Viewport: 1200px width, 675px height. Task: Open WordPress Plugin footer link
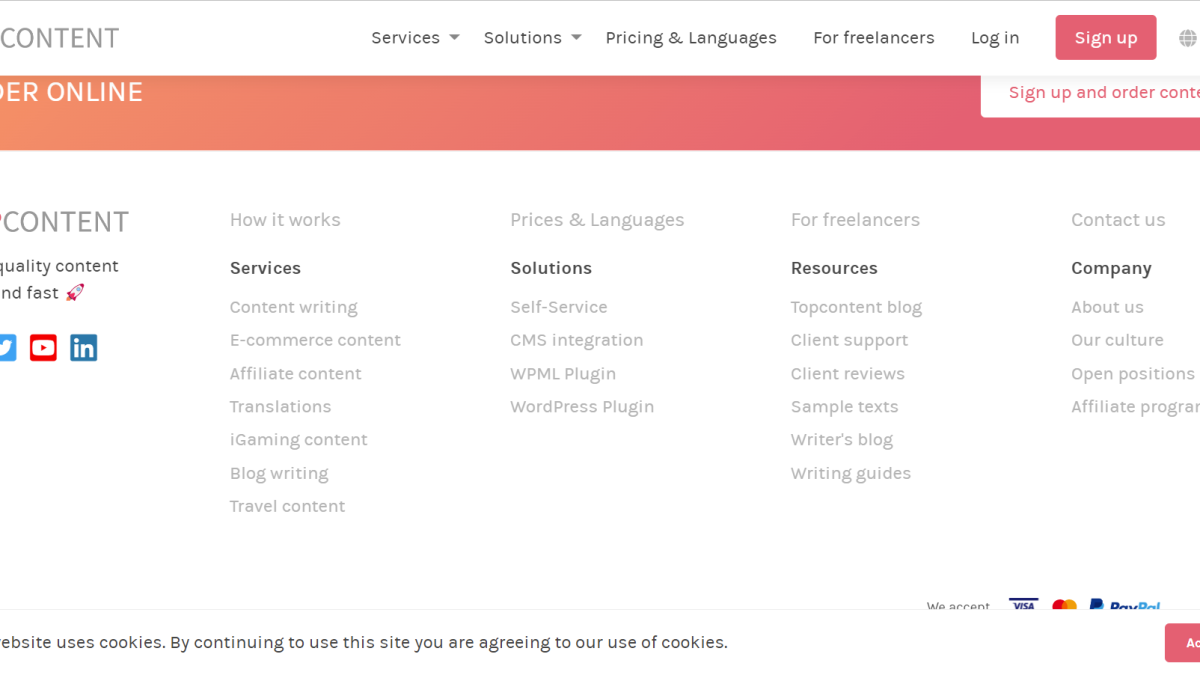tap(582, 407)
